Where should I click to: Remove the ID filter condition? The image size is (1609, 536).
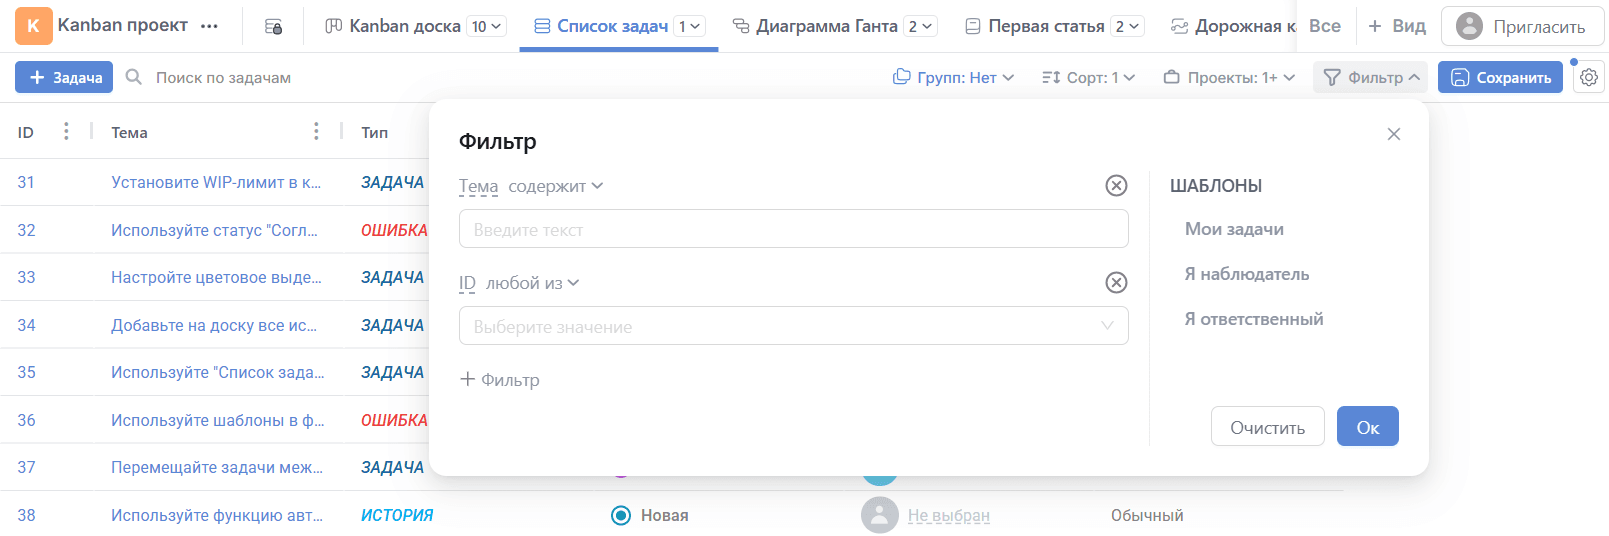click(x=1116, y=283)
